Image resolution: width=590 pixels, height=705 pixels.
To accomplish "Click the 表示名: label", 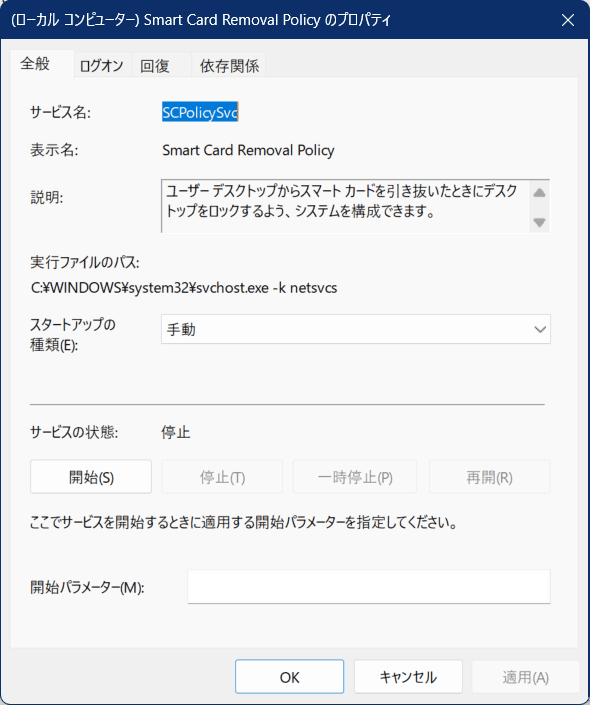I will (54, 150).
